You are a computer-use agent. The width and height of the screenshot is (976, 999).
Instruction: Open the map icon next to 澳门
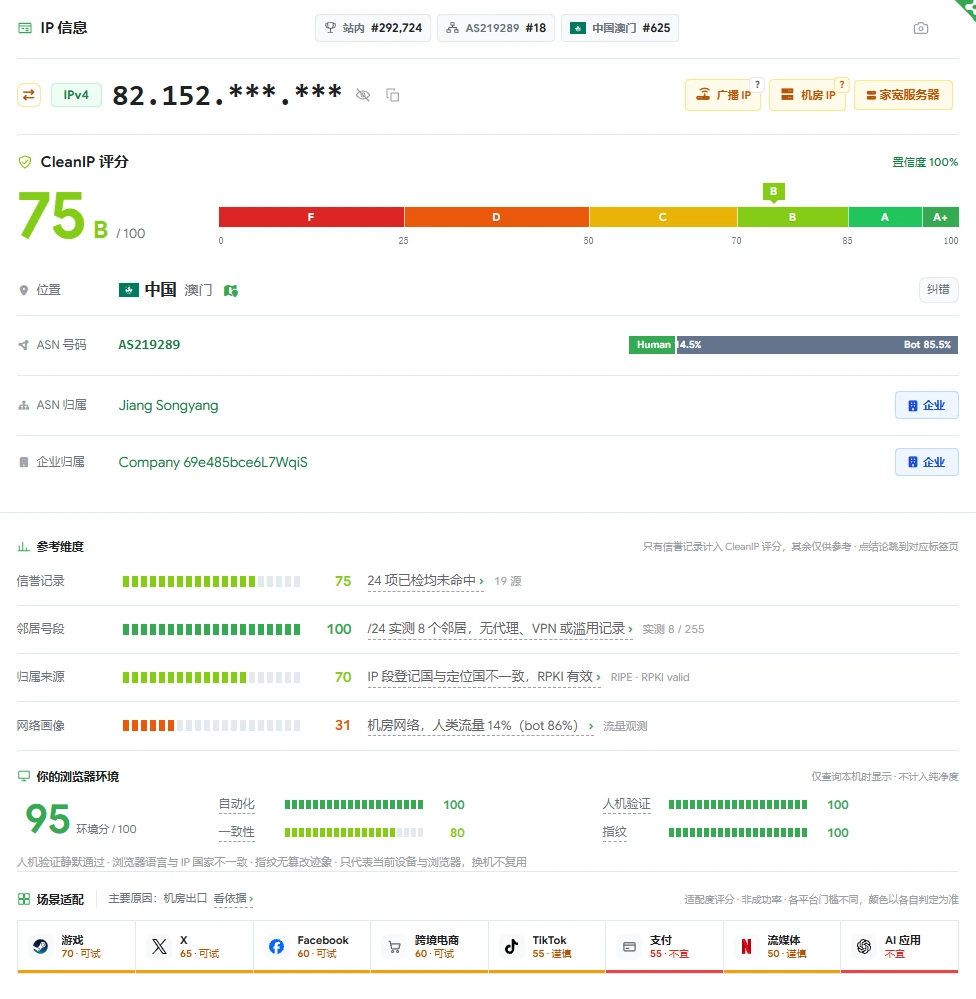pyautogui.click(x=231, y=291)
